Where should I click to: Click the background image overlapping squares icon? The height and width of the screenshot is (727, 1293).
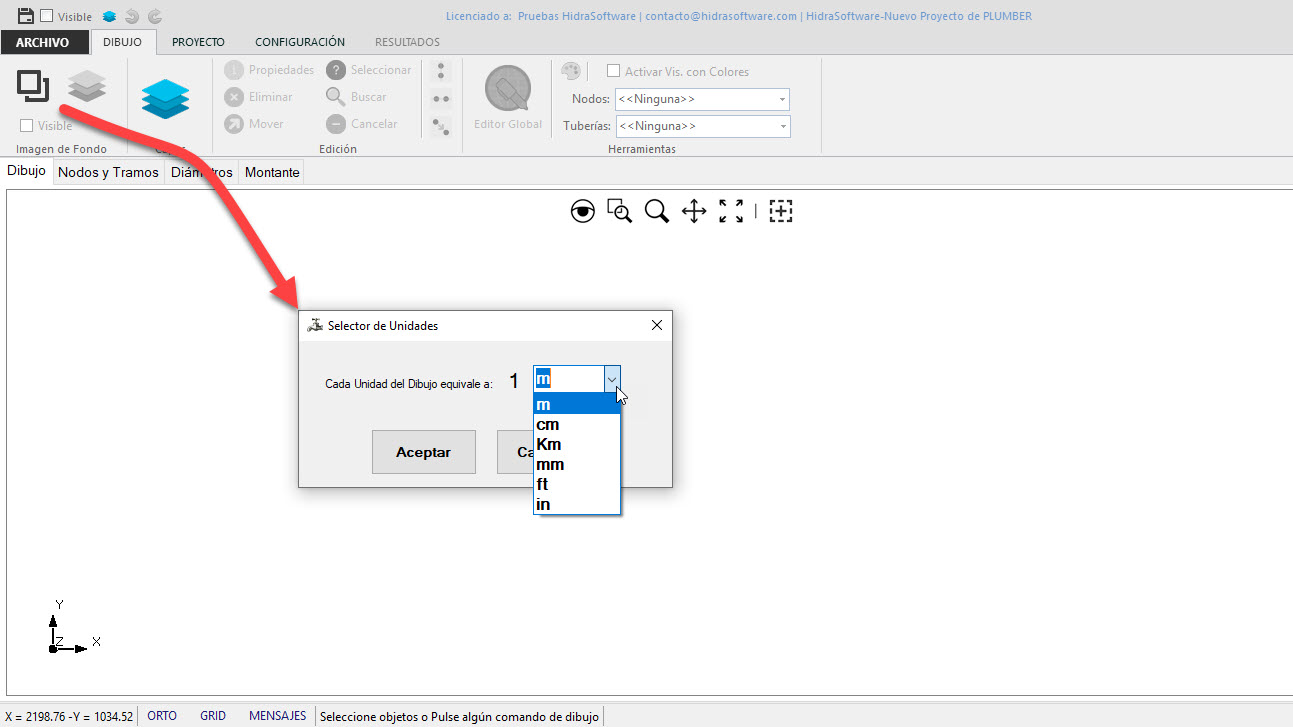[33, 86]
